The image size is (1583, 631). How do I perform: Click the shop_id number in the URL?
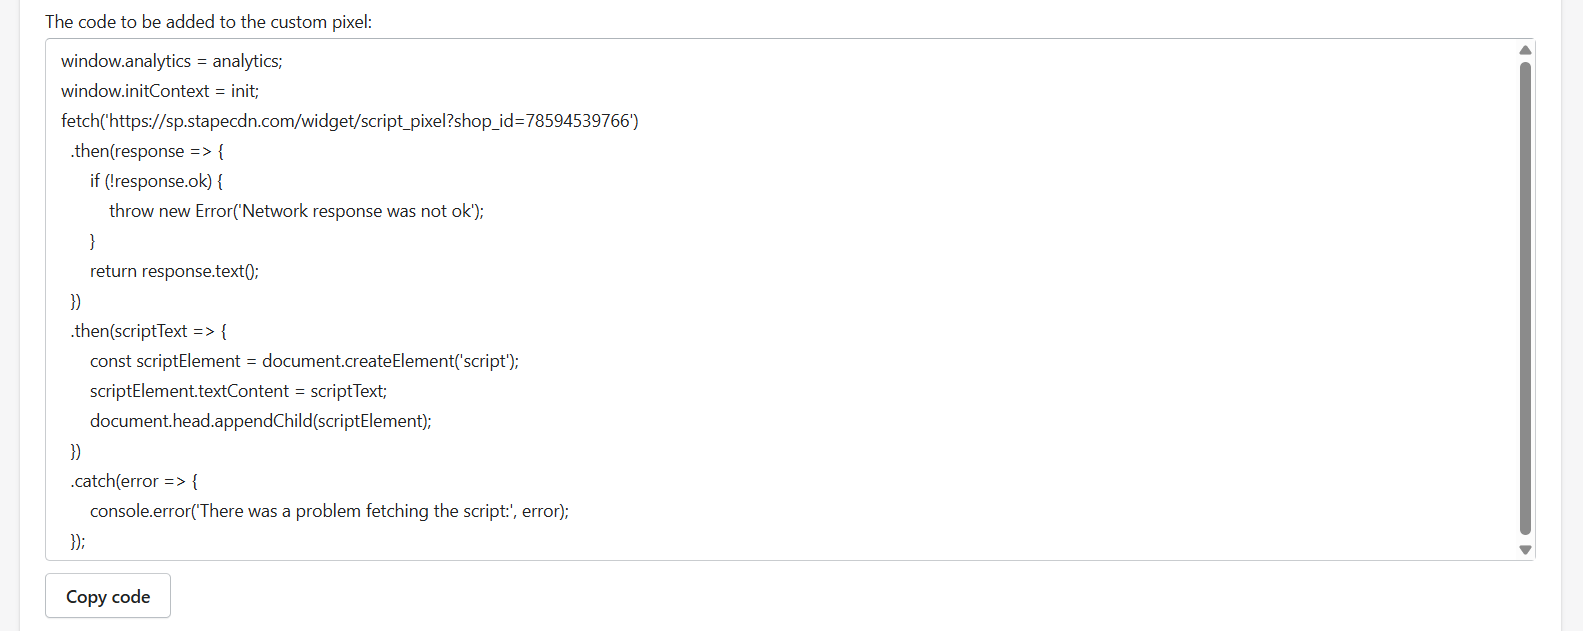coord(578,121)
